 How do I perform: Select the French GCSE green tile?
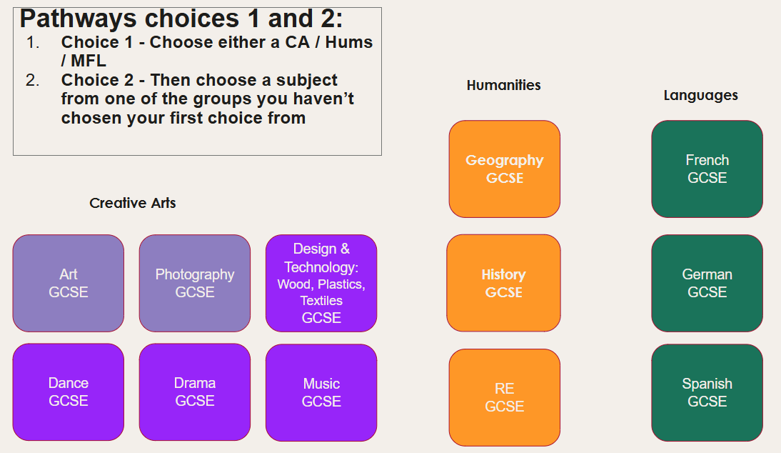point(707,169)
